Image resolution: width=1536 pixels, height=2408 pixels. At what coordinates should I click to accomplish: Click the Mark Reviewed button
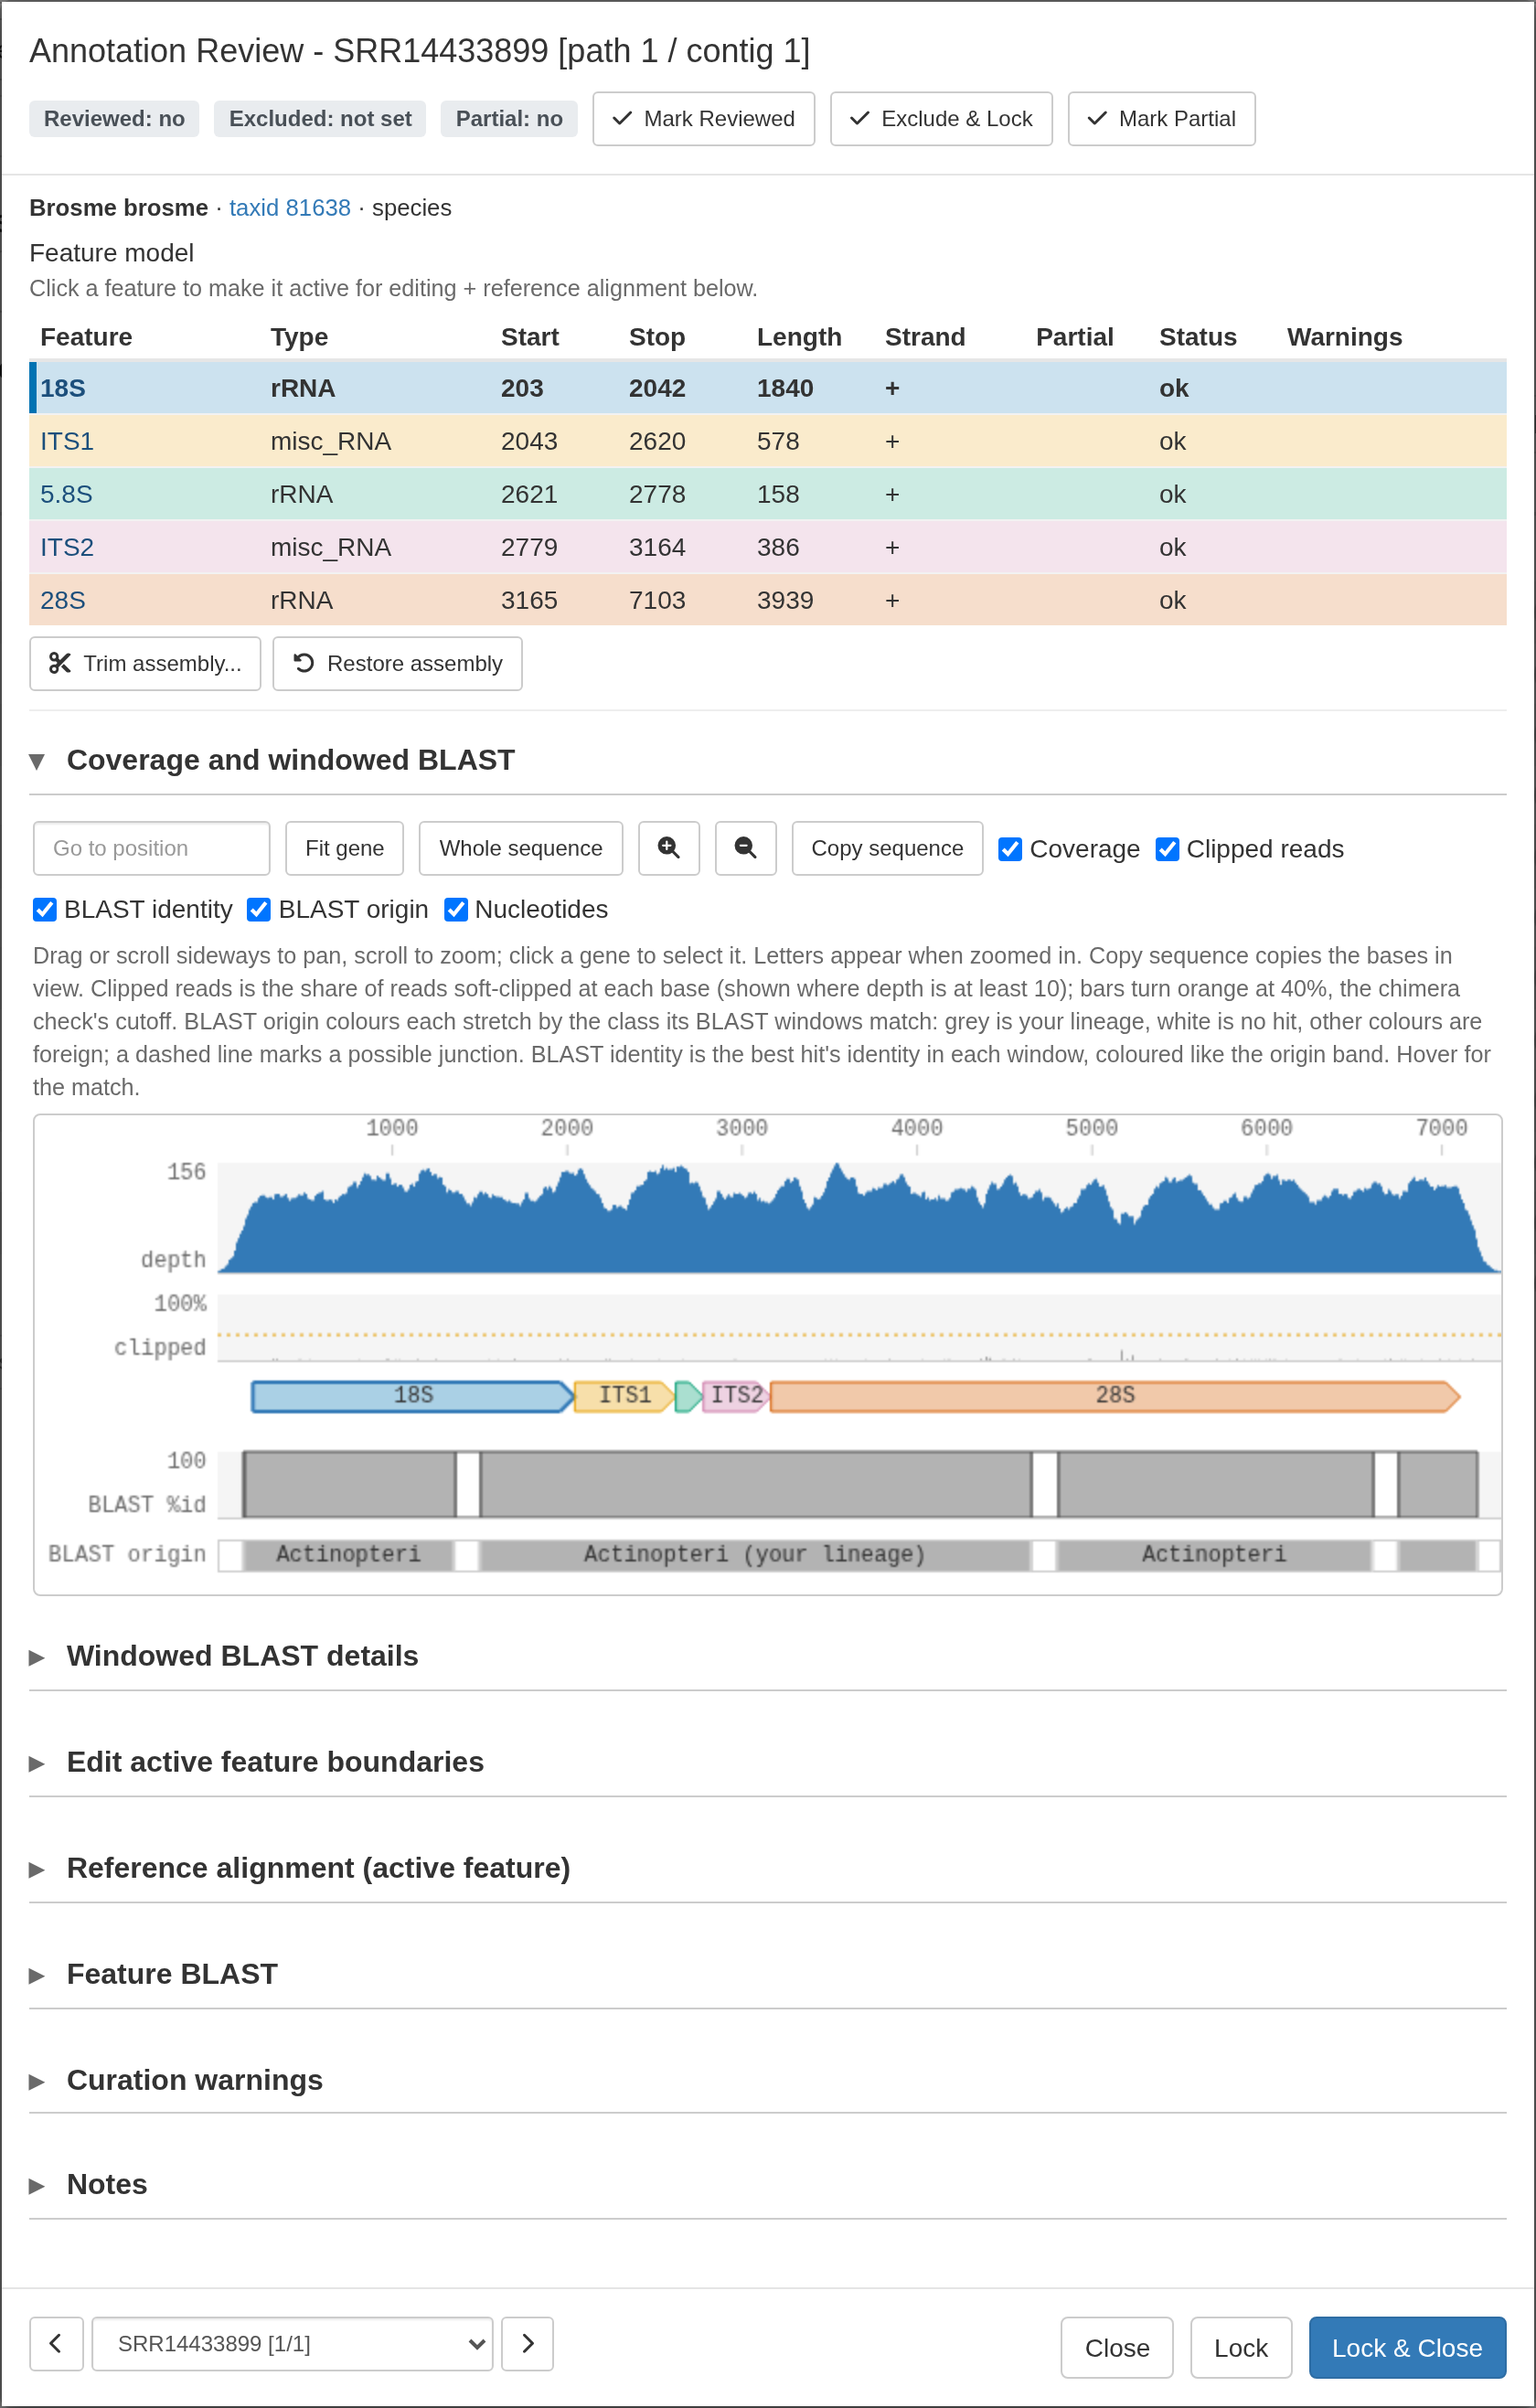tap(703, 119)
